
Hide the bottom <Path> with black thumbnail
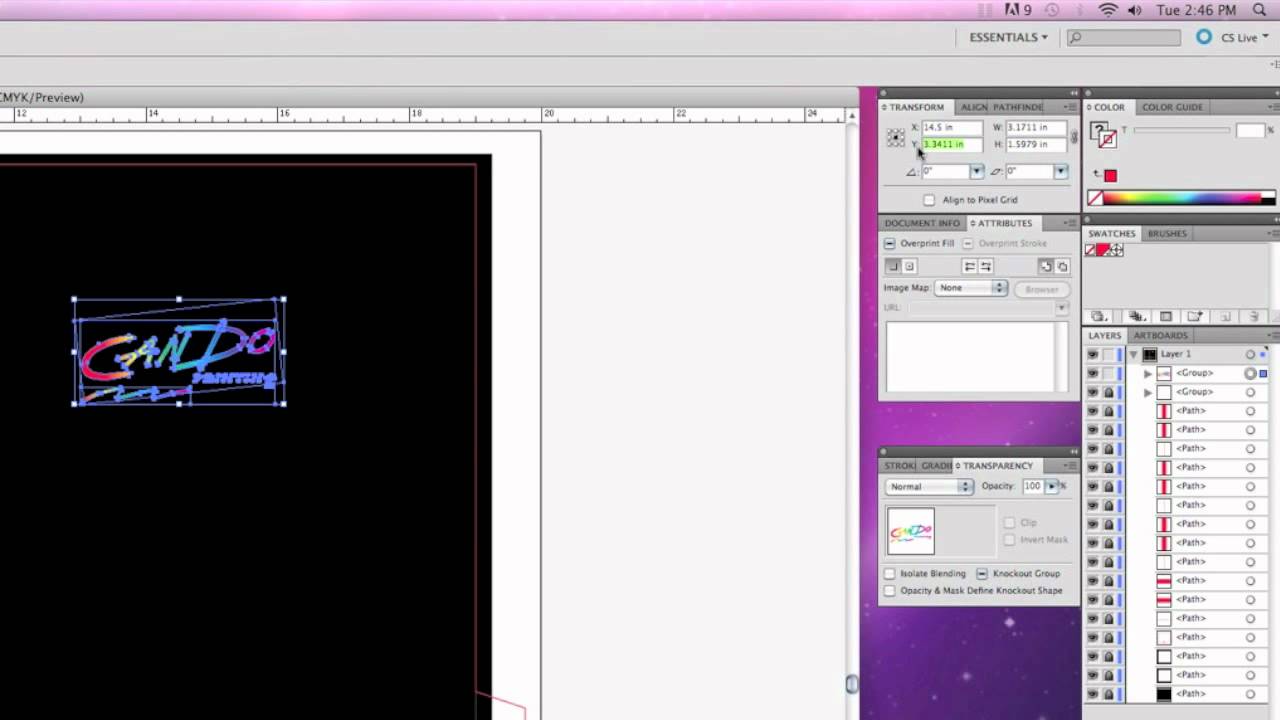coord(1092,694)
